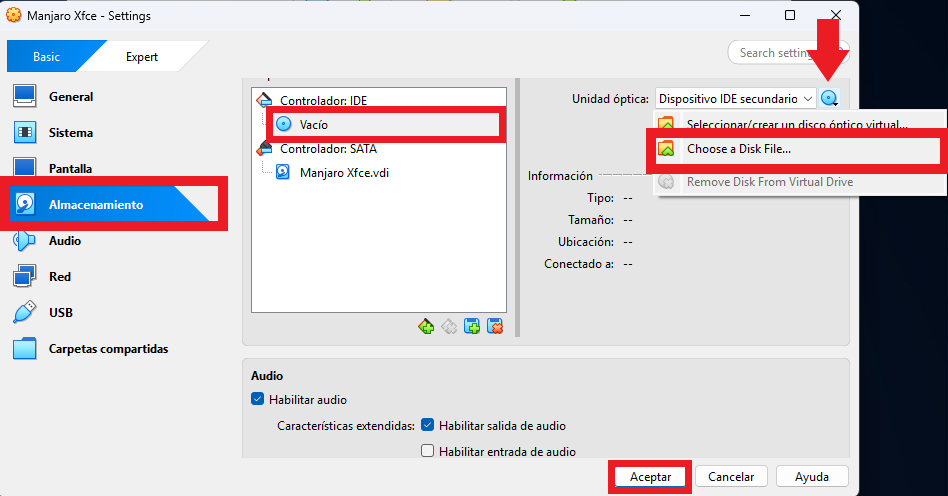948x496 pixels.
Task: Switch to the Basic tab
Action: click(47, 56)
